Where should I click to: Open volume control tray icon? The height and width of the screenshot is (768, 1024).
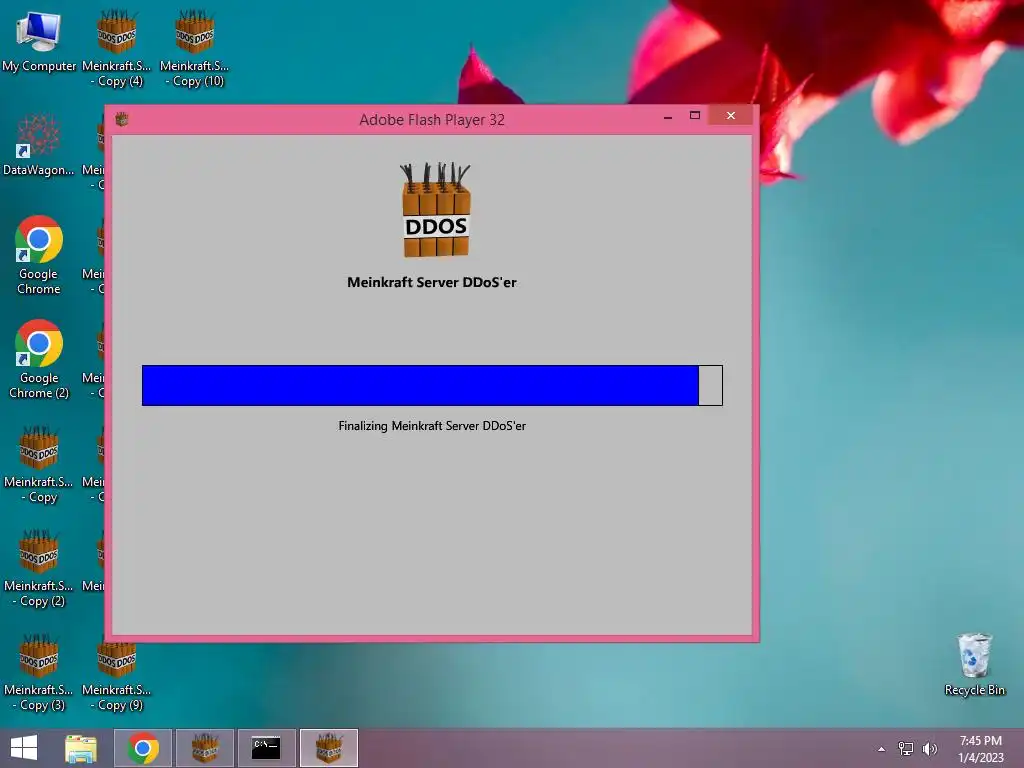coord(930,749)
